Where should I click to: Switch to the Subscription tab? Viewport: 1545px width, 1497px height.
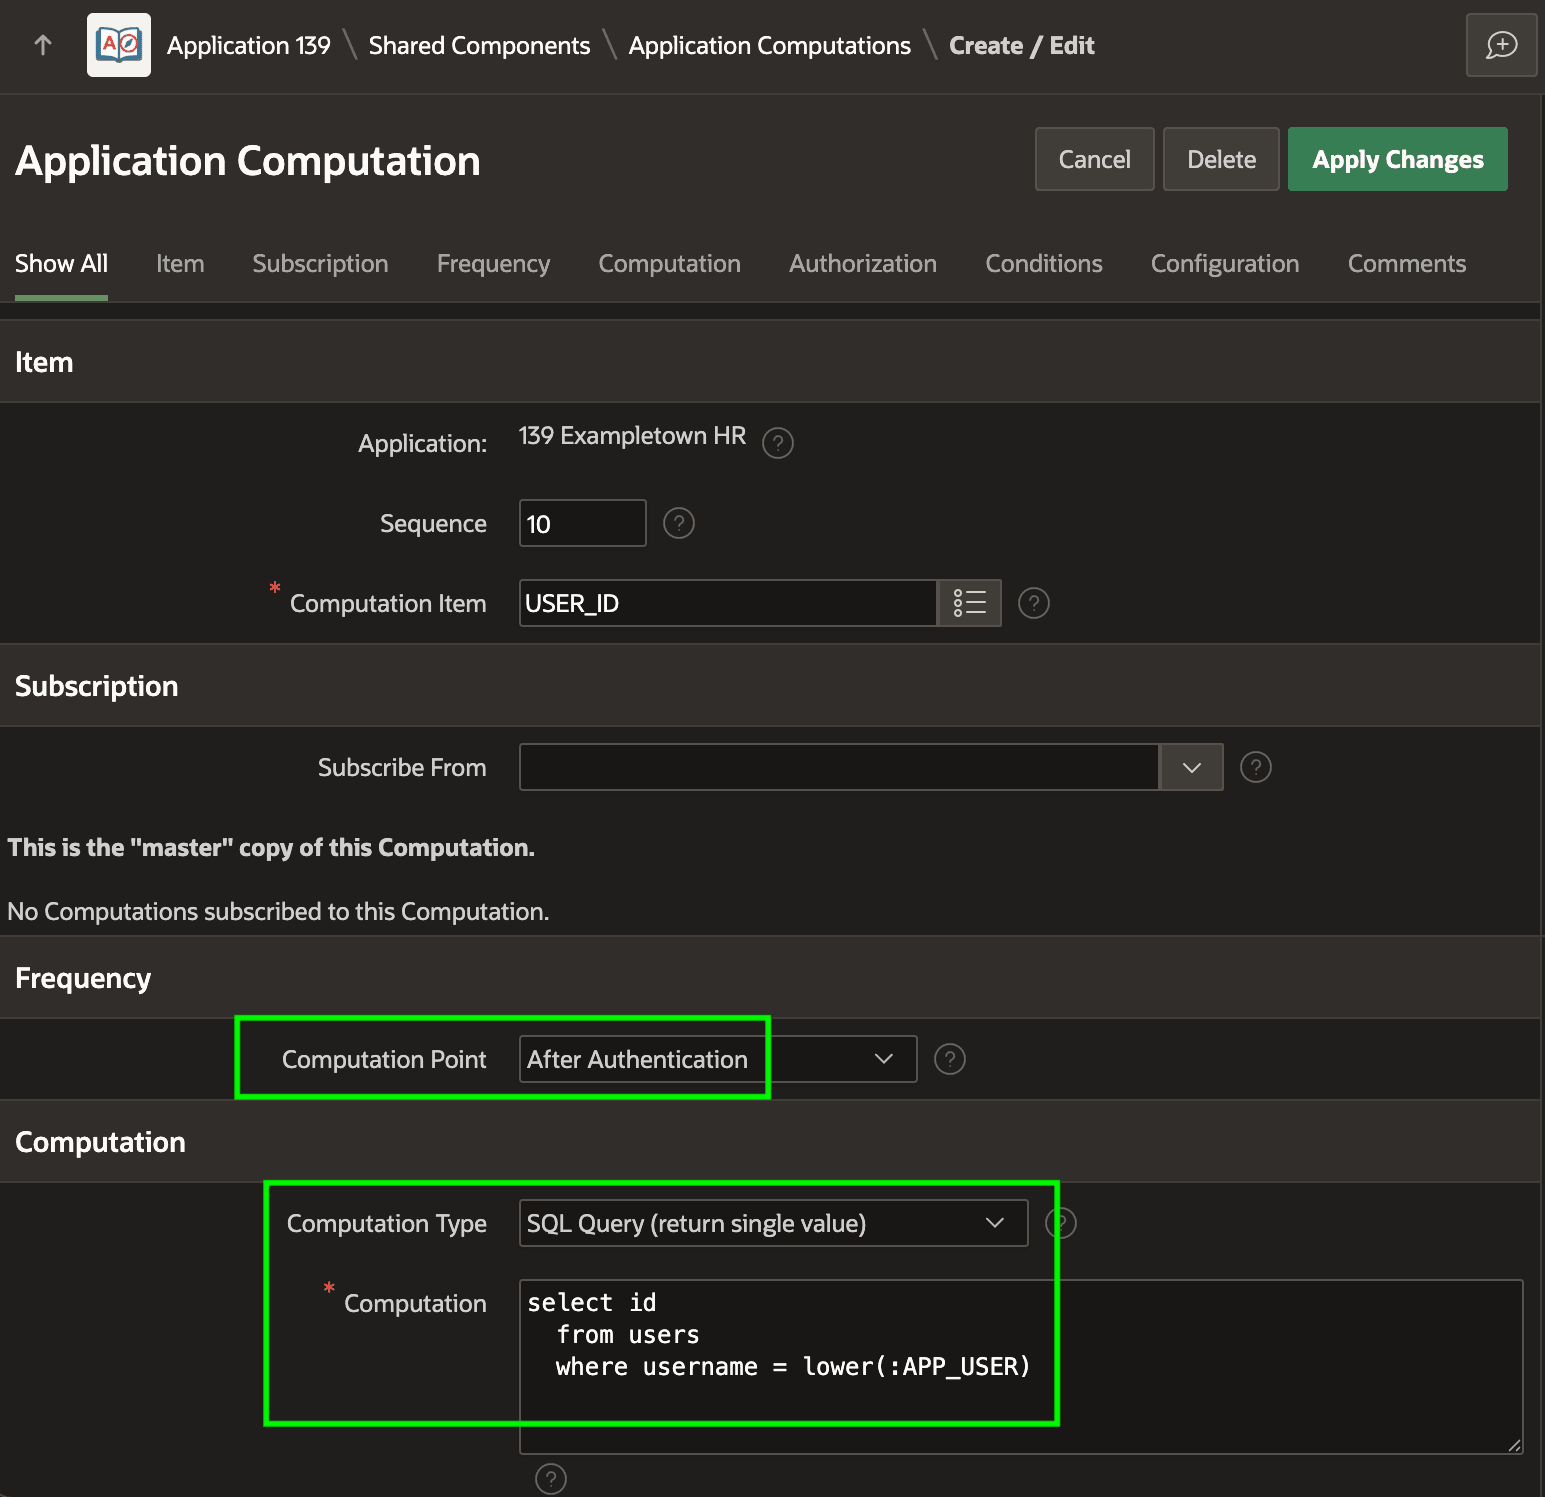320,264
